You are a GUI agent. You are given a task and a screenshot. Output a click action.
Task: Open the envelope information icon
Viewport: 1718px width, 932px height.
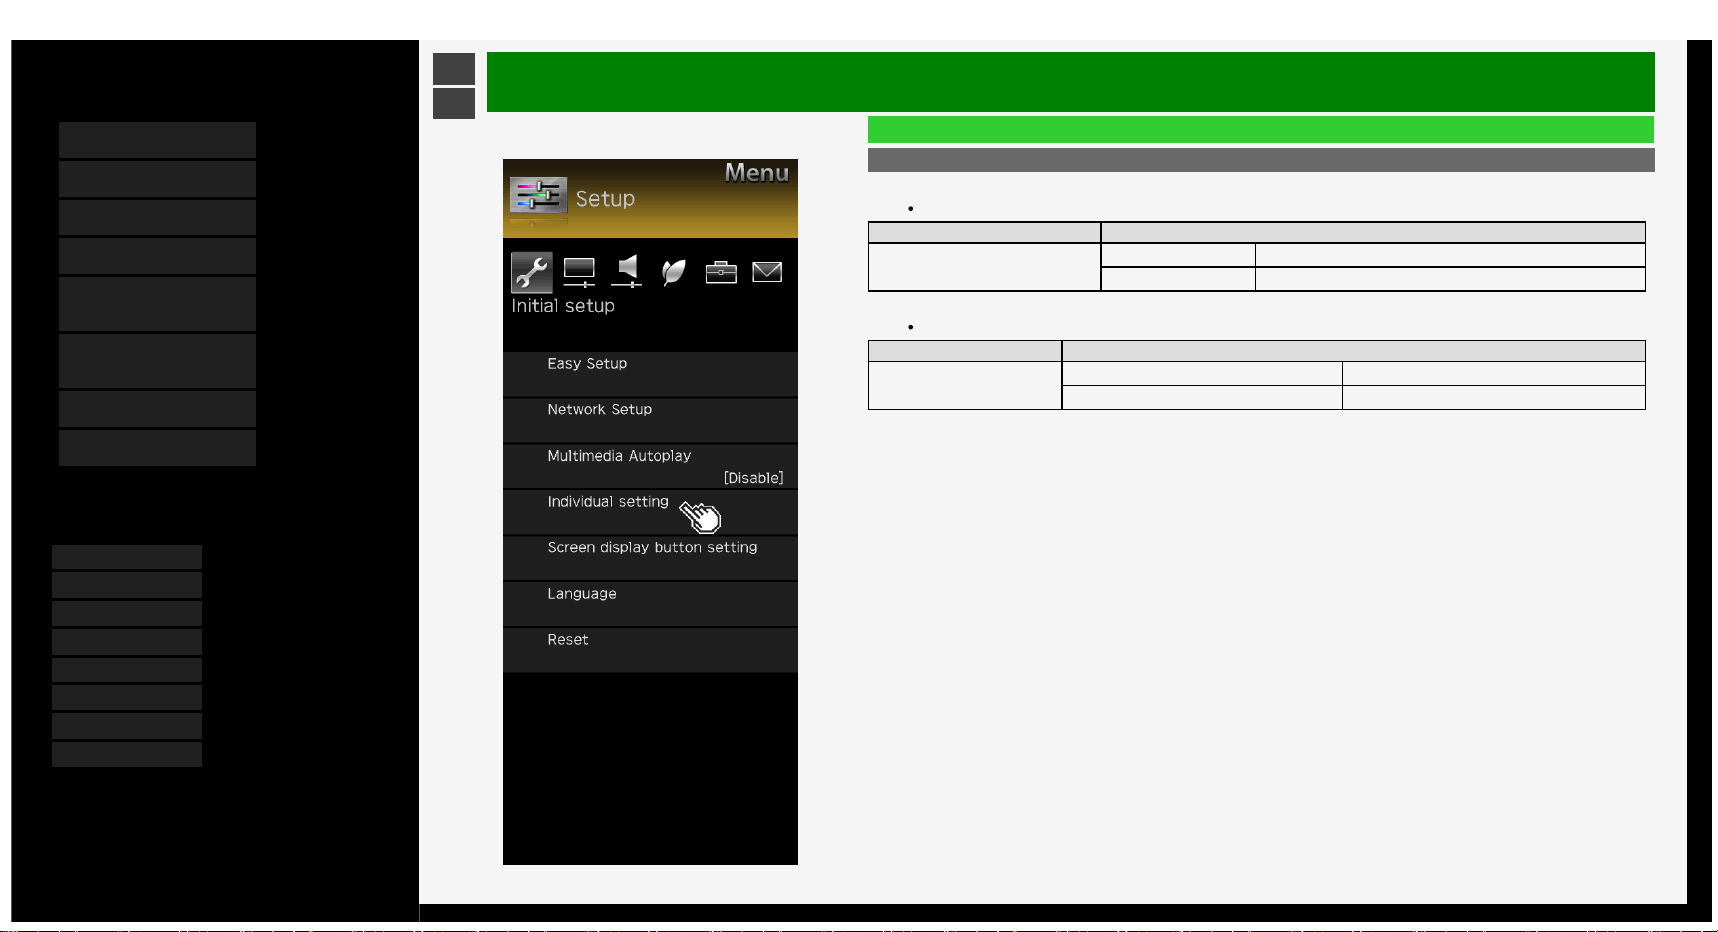767,272
